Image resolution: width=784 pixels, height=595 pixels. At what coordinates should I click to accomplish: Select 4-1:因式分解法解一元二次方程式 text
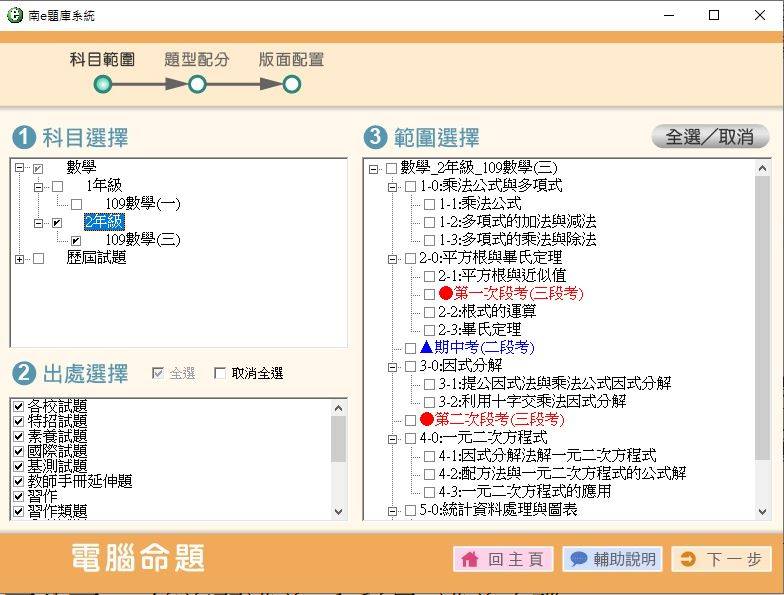coord(548,456)
